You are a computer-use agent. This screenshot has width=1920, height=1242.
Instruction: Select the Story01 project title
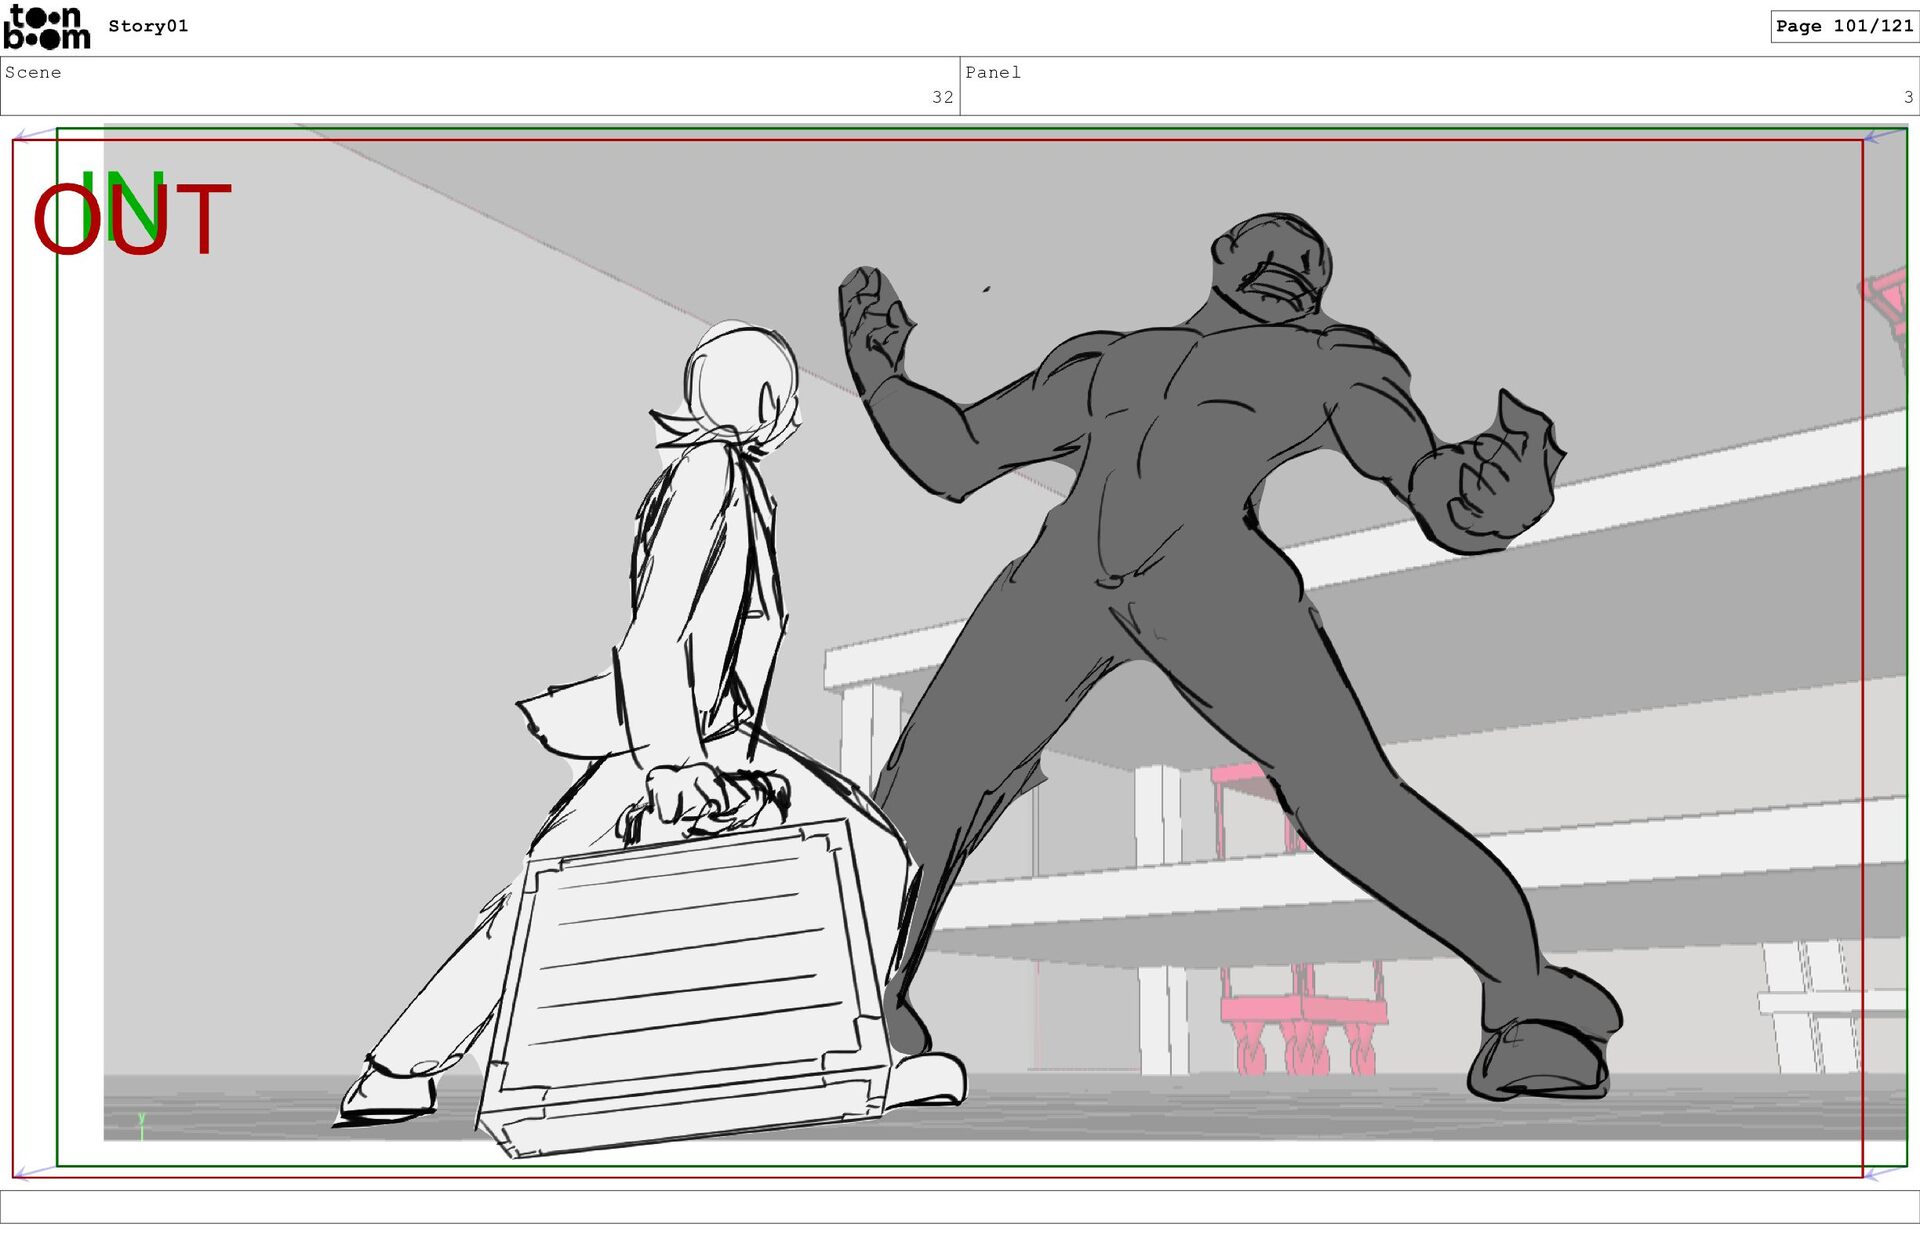(148, 26)
